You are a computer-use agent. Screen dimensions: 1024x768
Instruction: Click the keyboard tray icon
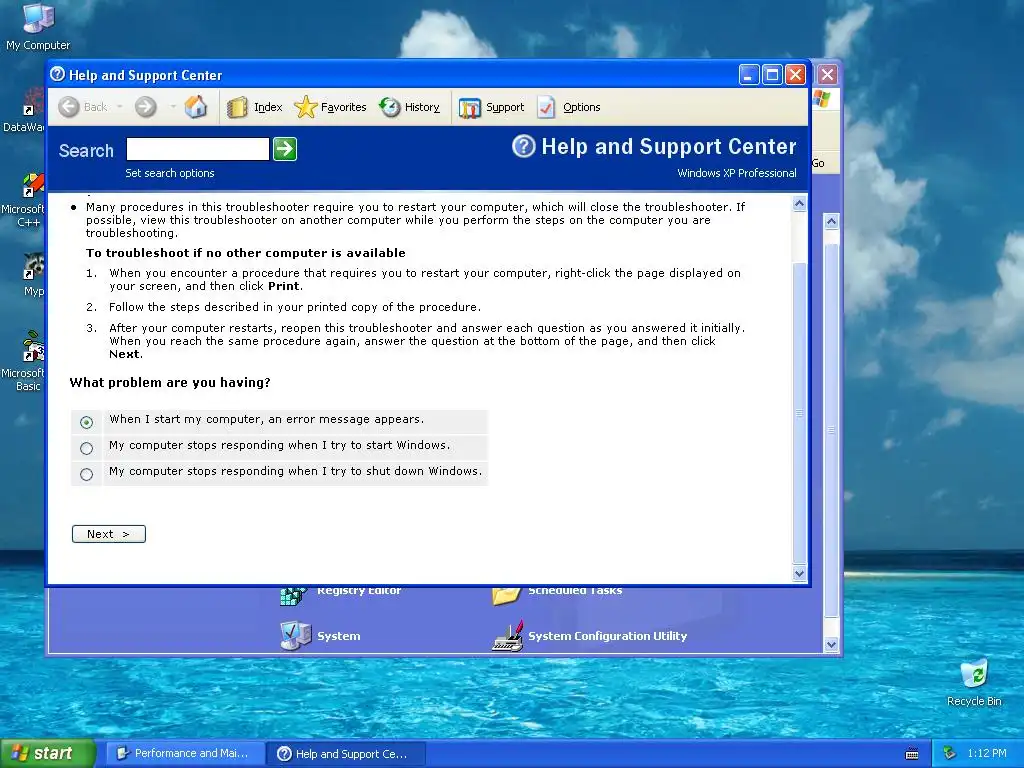(x=912, y=754)
